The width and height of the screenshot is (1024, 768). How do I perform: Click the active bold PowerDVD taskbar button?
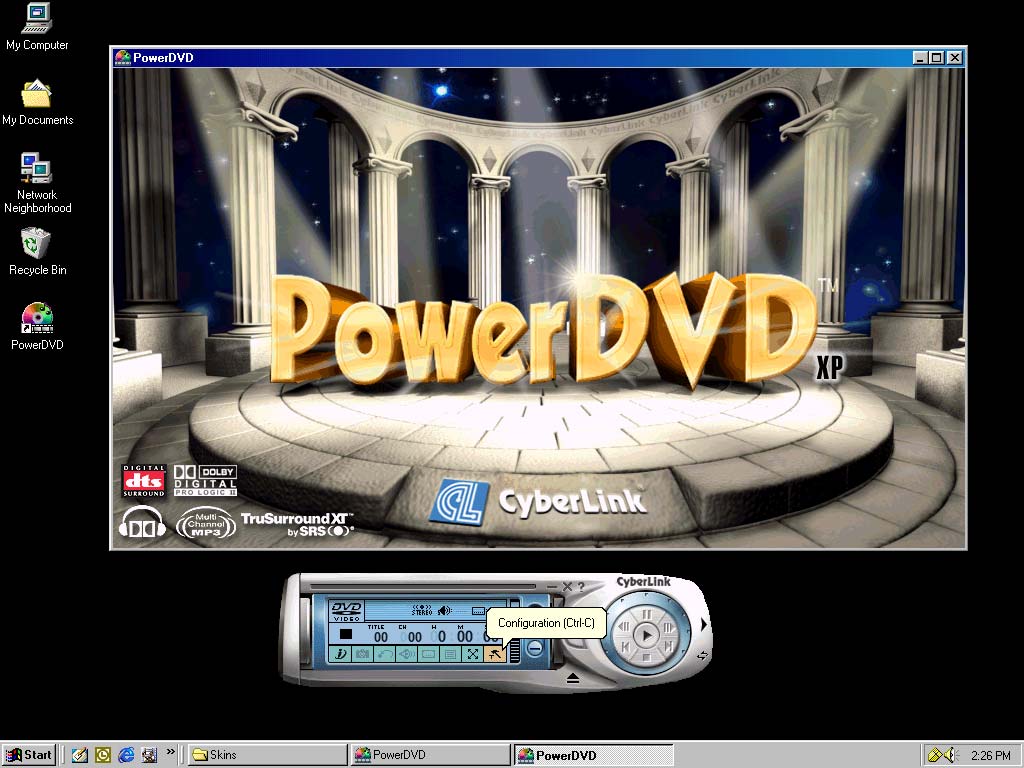(x=593, y=755)
